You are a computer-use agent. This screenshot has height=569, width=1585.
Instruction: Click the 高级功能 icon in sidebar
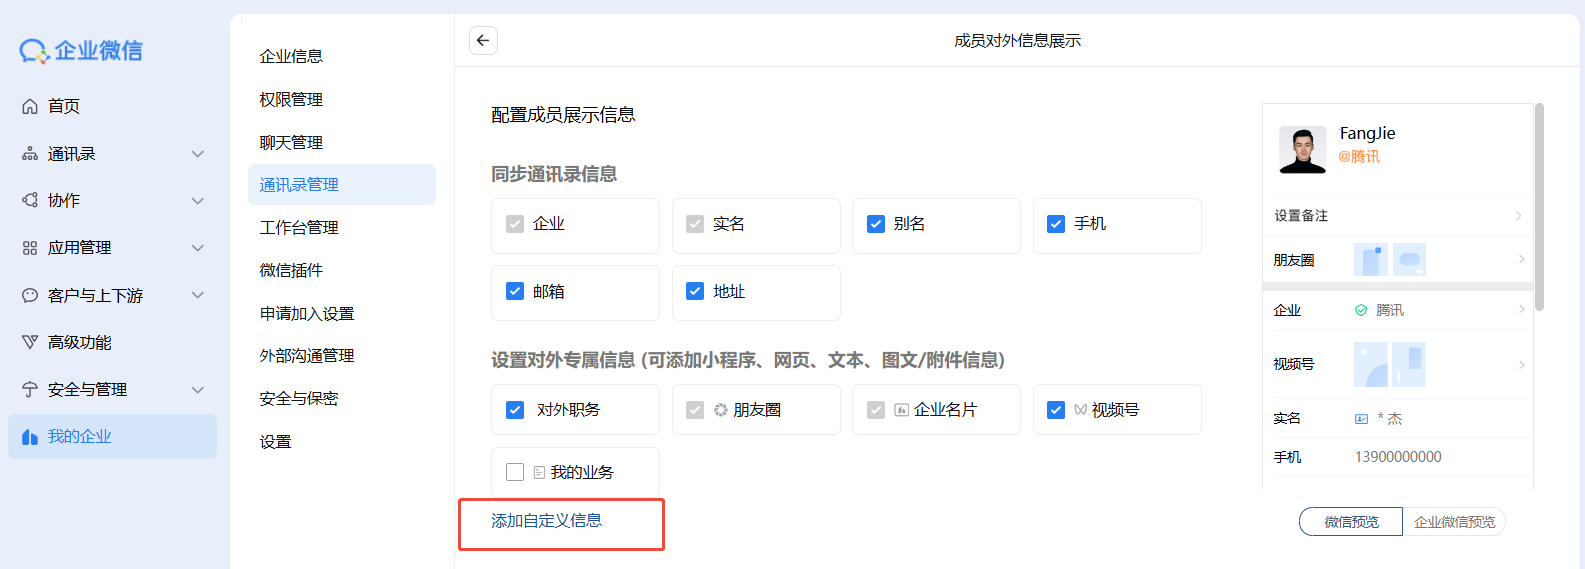pyautogui.click(x=30, y=342)
